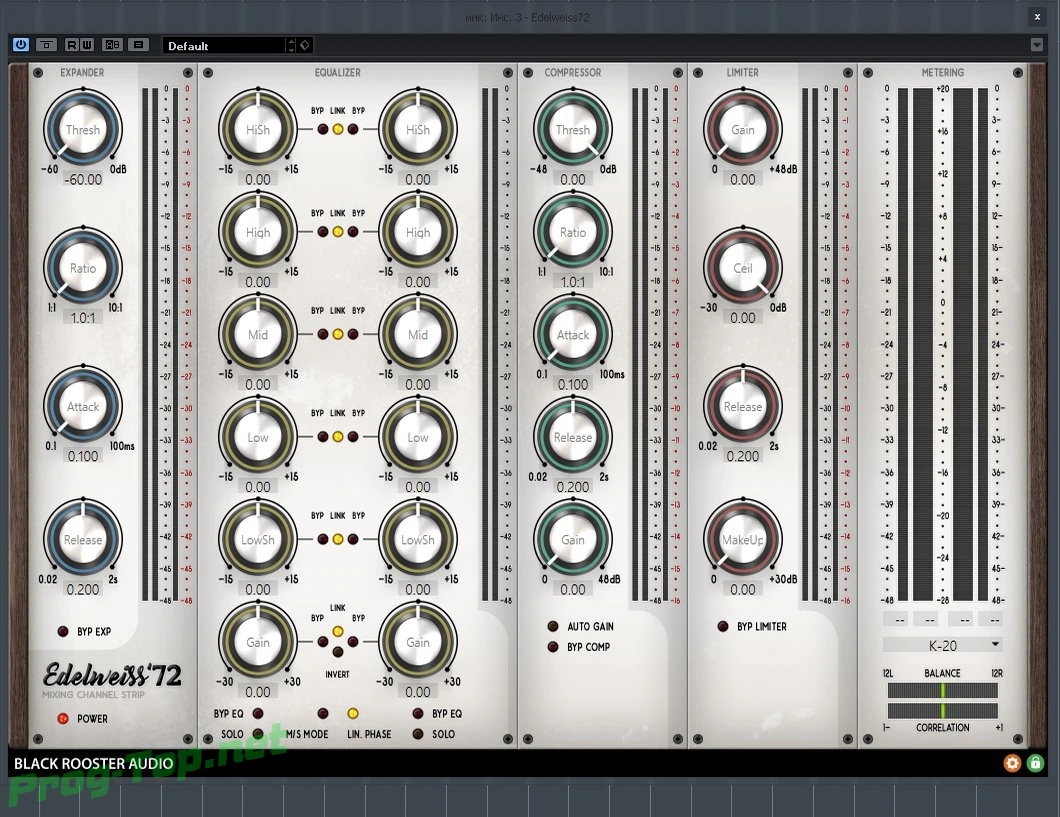Click the Compressor Release knob
The height and width of the screenshot is (817, 1060).
(x=573, y=437)
